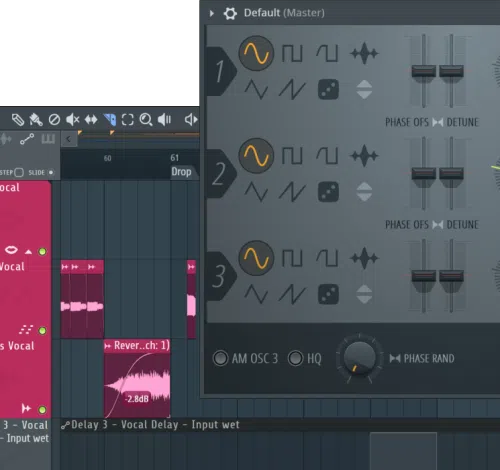The image size is (500, 470).
Task: Click the pattern clip focus piano icon
Action: (x=48, y=139)
